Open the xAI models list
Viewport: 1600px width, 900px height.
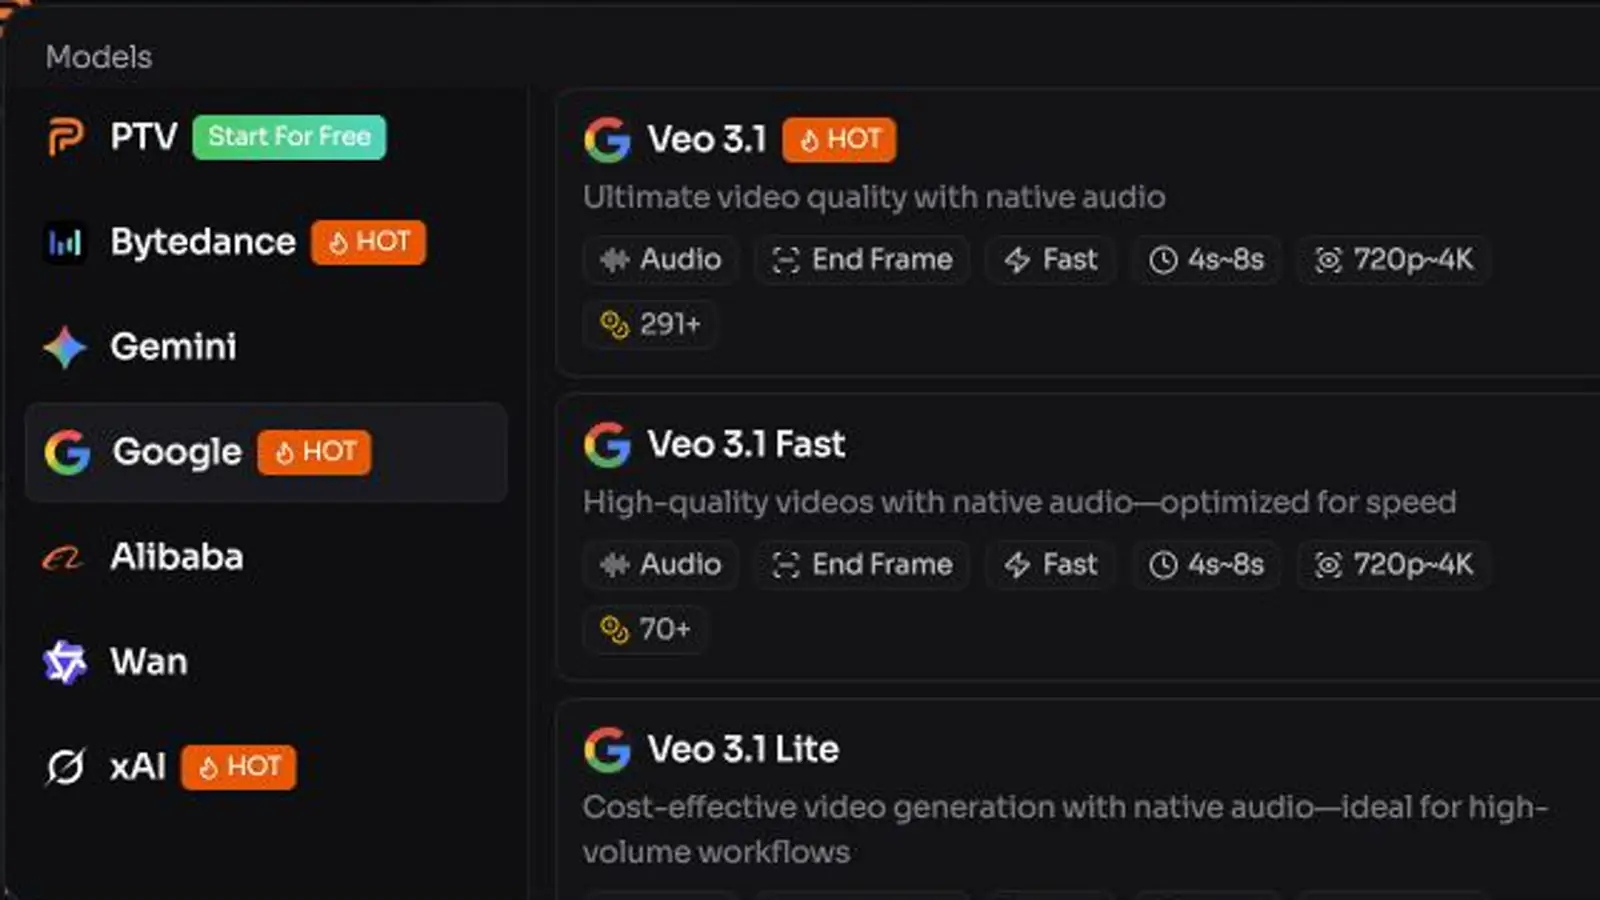click(x=266, y=767)
